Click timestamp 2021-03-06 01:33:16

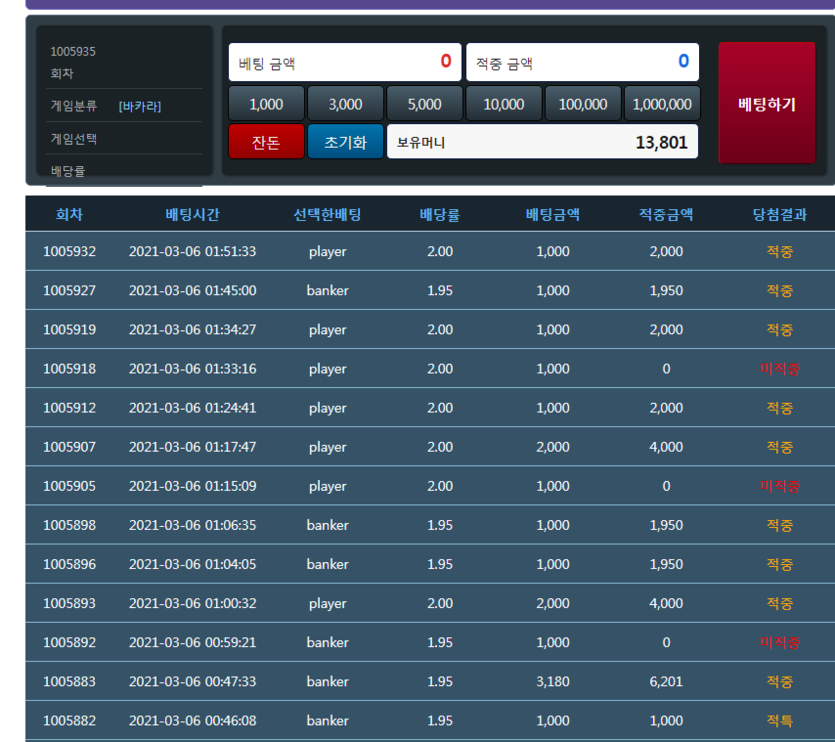[x=192, y=369]
